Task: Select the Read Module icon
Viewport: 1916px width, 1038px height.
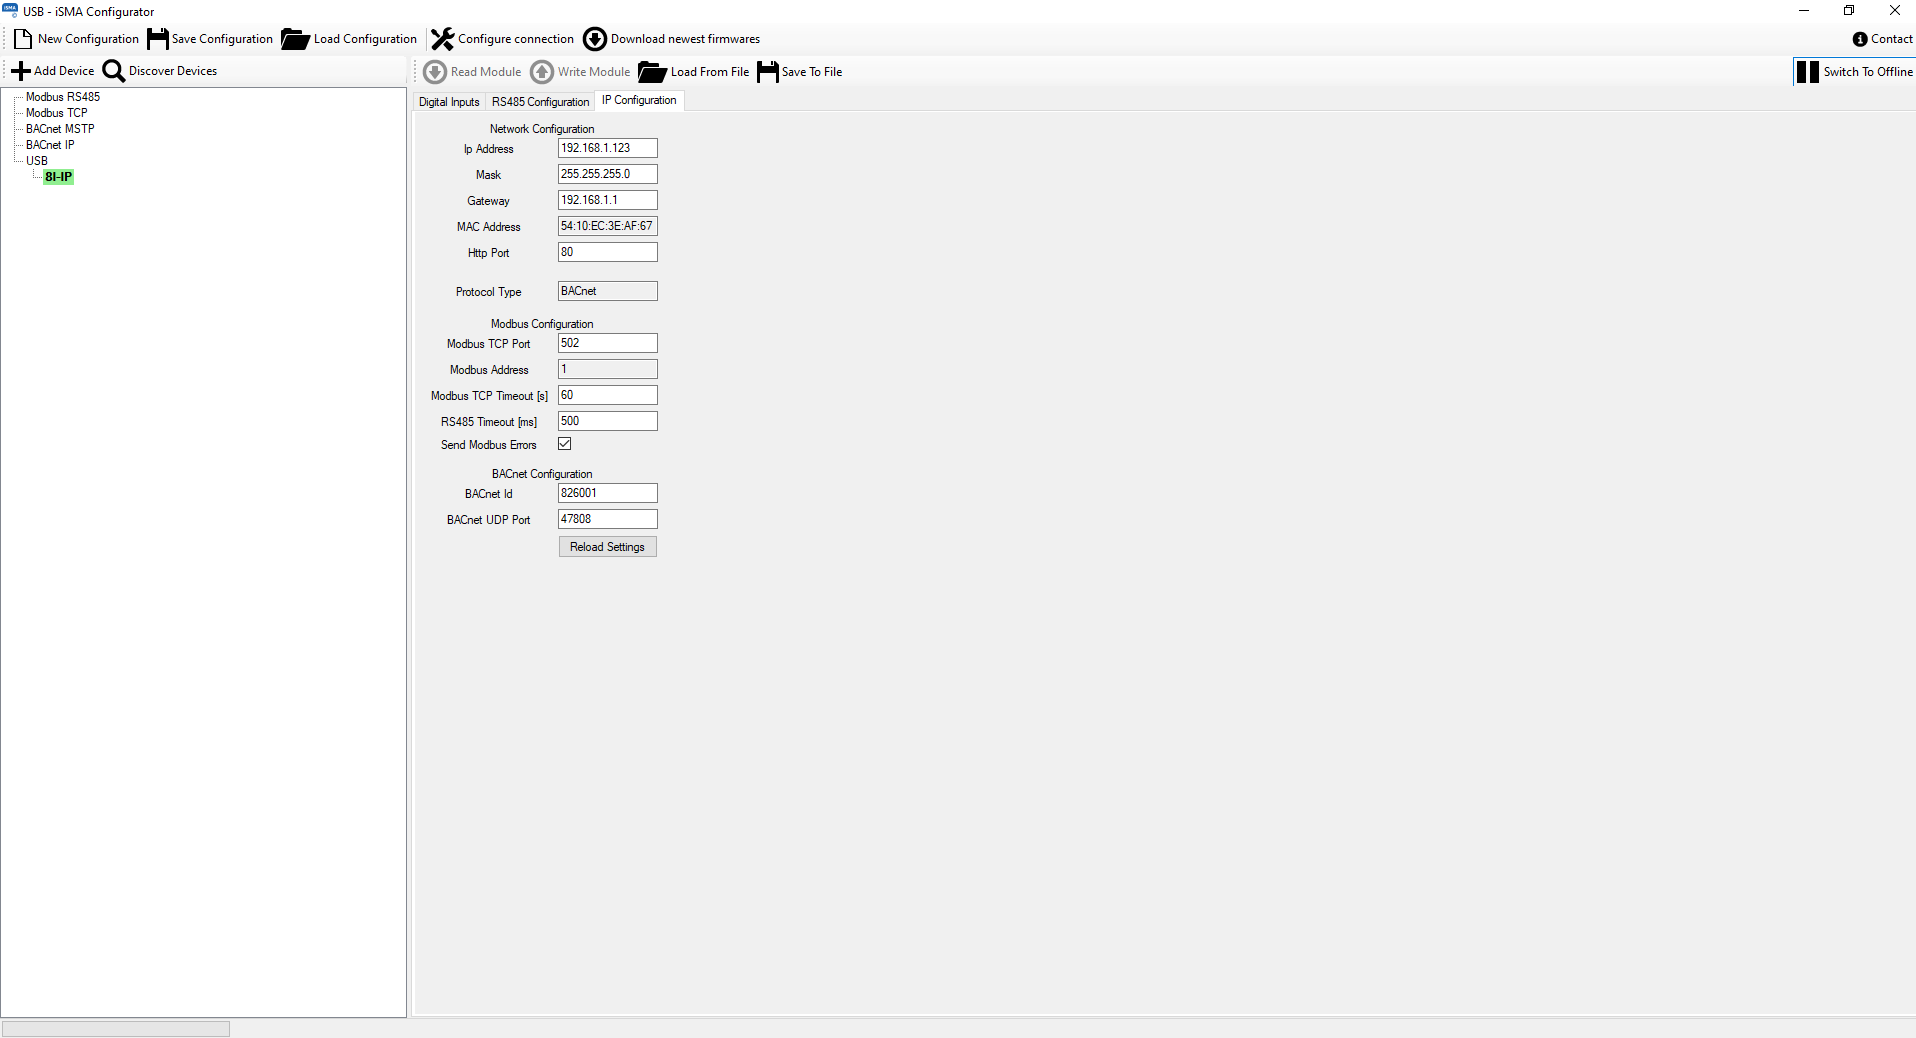Action: pos(434,71)
